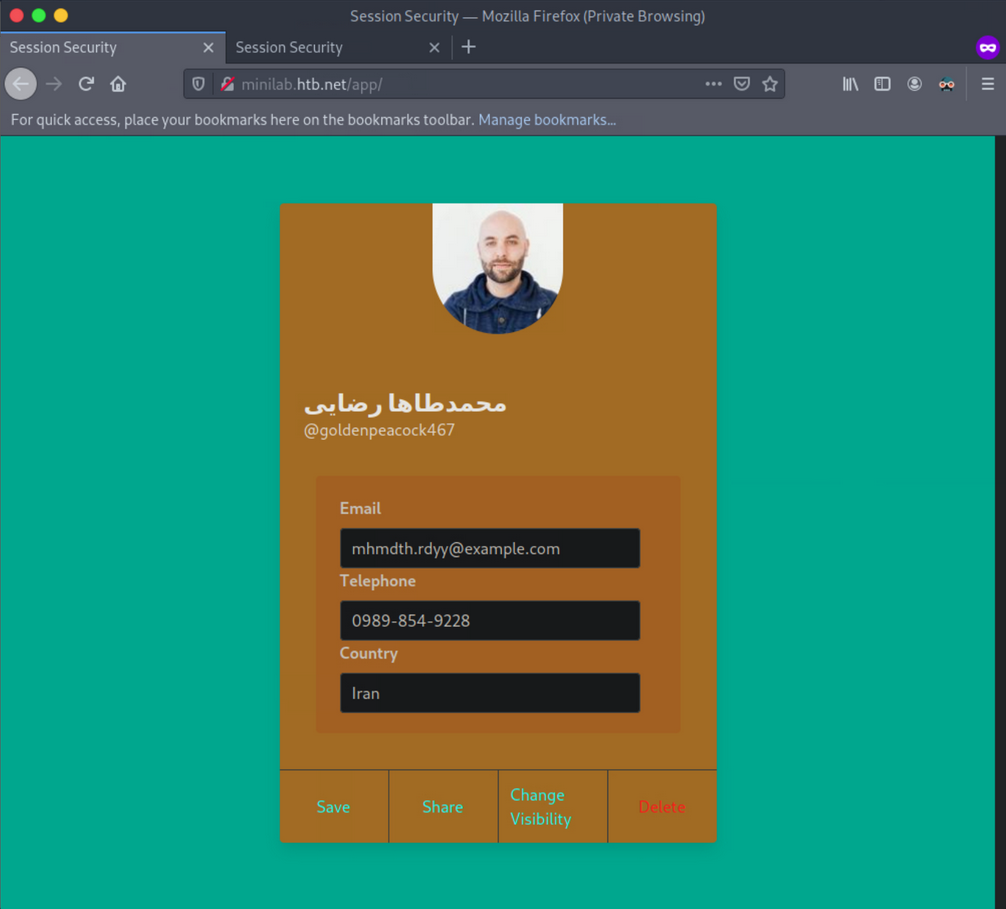Screen dimensions: 1006x909
Task: Open the Library bookmarks and history icon
Action: pyautogui.click(x=850, y=84)
